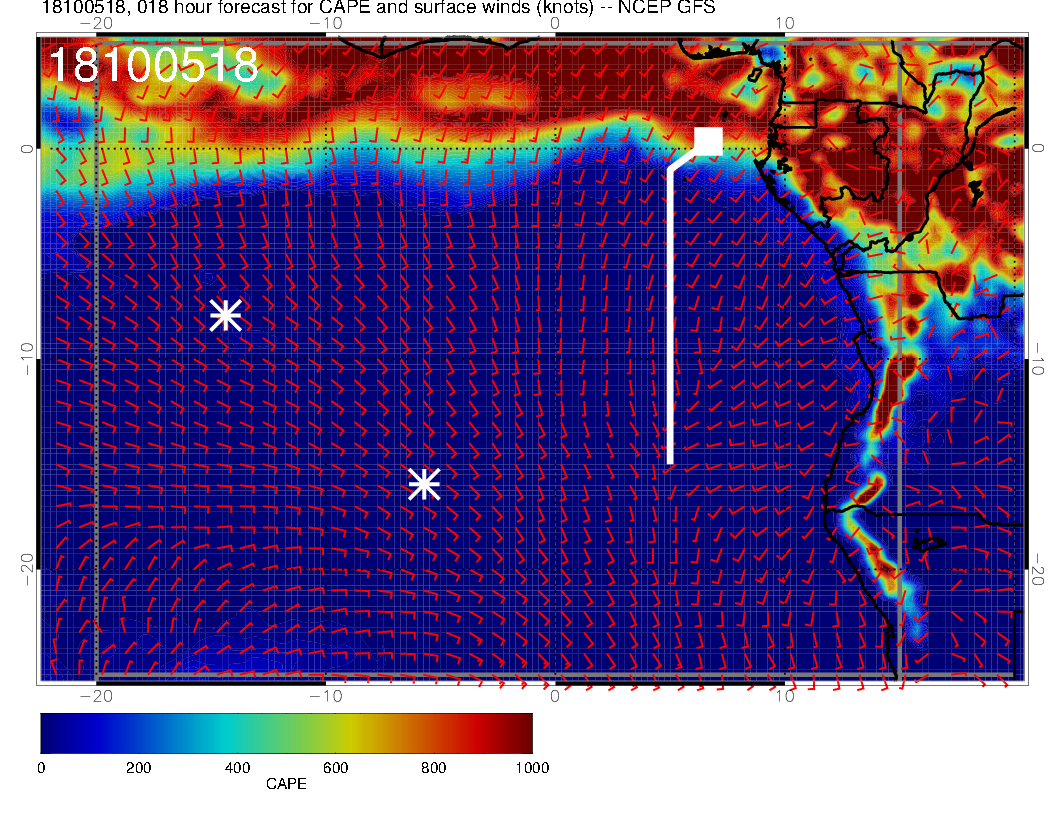Click the 10 longitude label on the bottom axis
Viewport: 1056px width, 816px height.
(x=785, y=696)
